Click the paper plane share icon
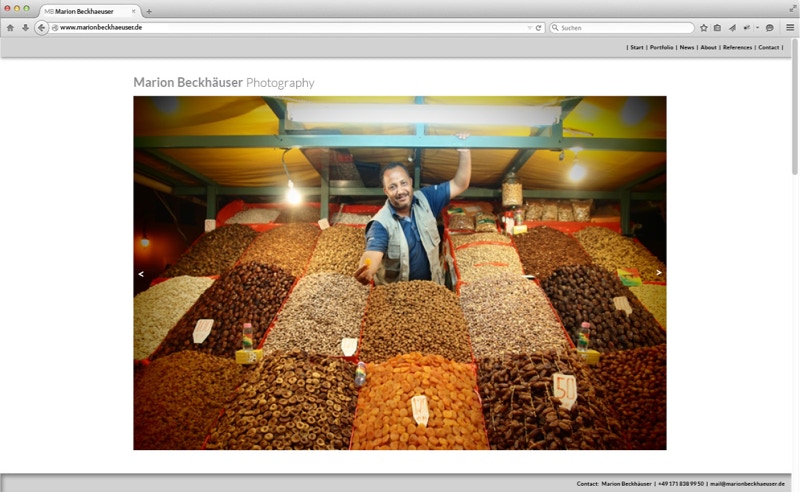Screen dimensions: 800x492 click(x=732, y=28)
